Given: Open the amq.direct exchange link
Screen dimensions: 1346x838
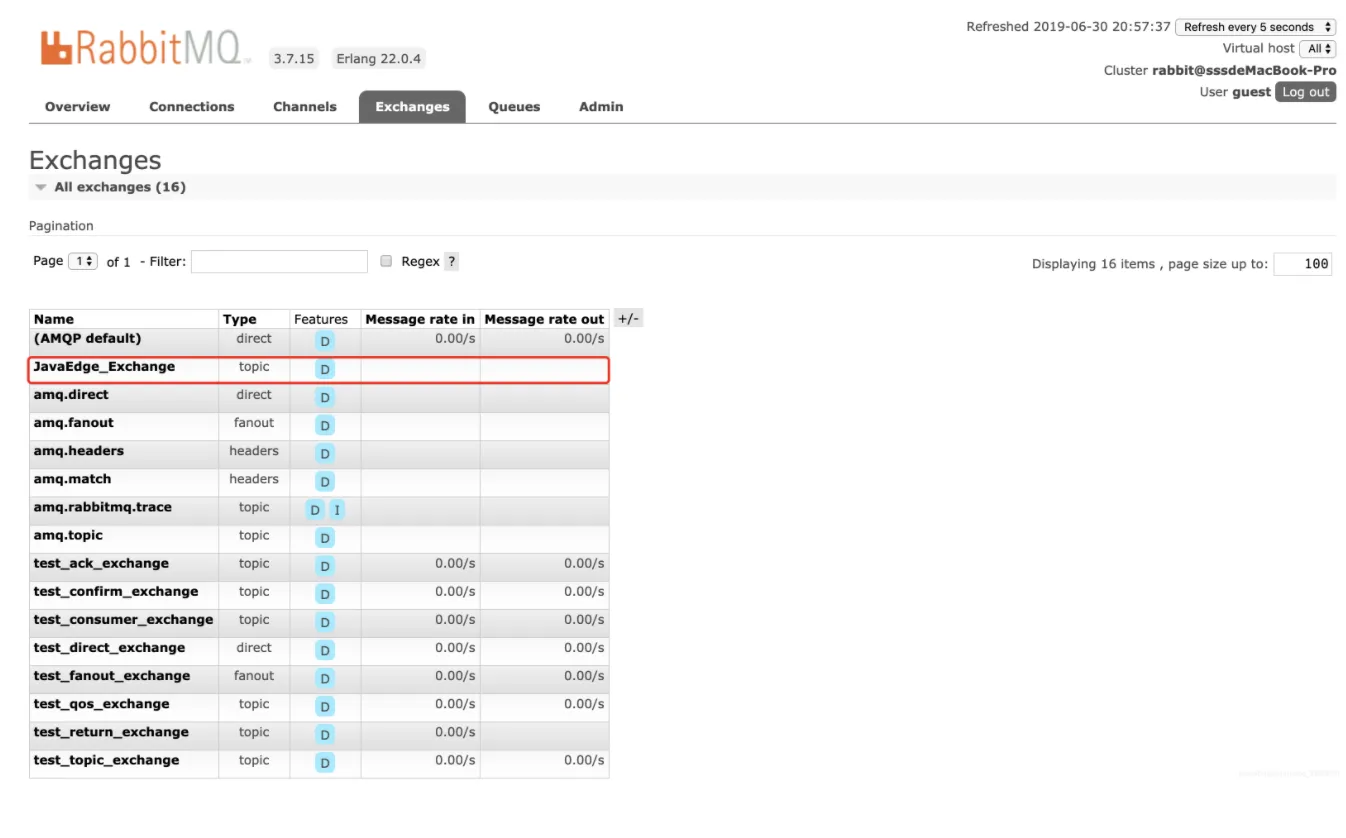Looking at the screenshot, I should tap(71, 394).
